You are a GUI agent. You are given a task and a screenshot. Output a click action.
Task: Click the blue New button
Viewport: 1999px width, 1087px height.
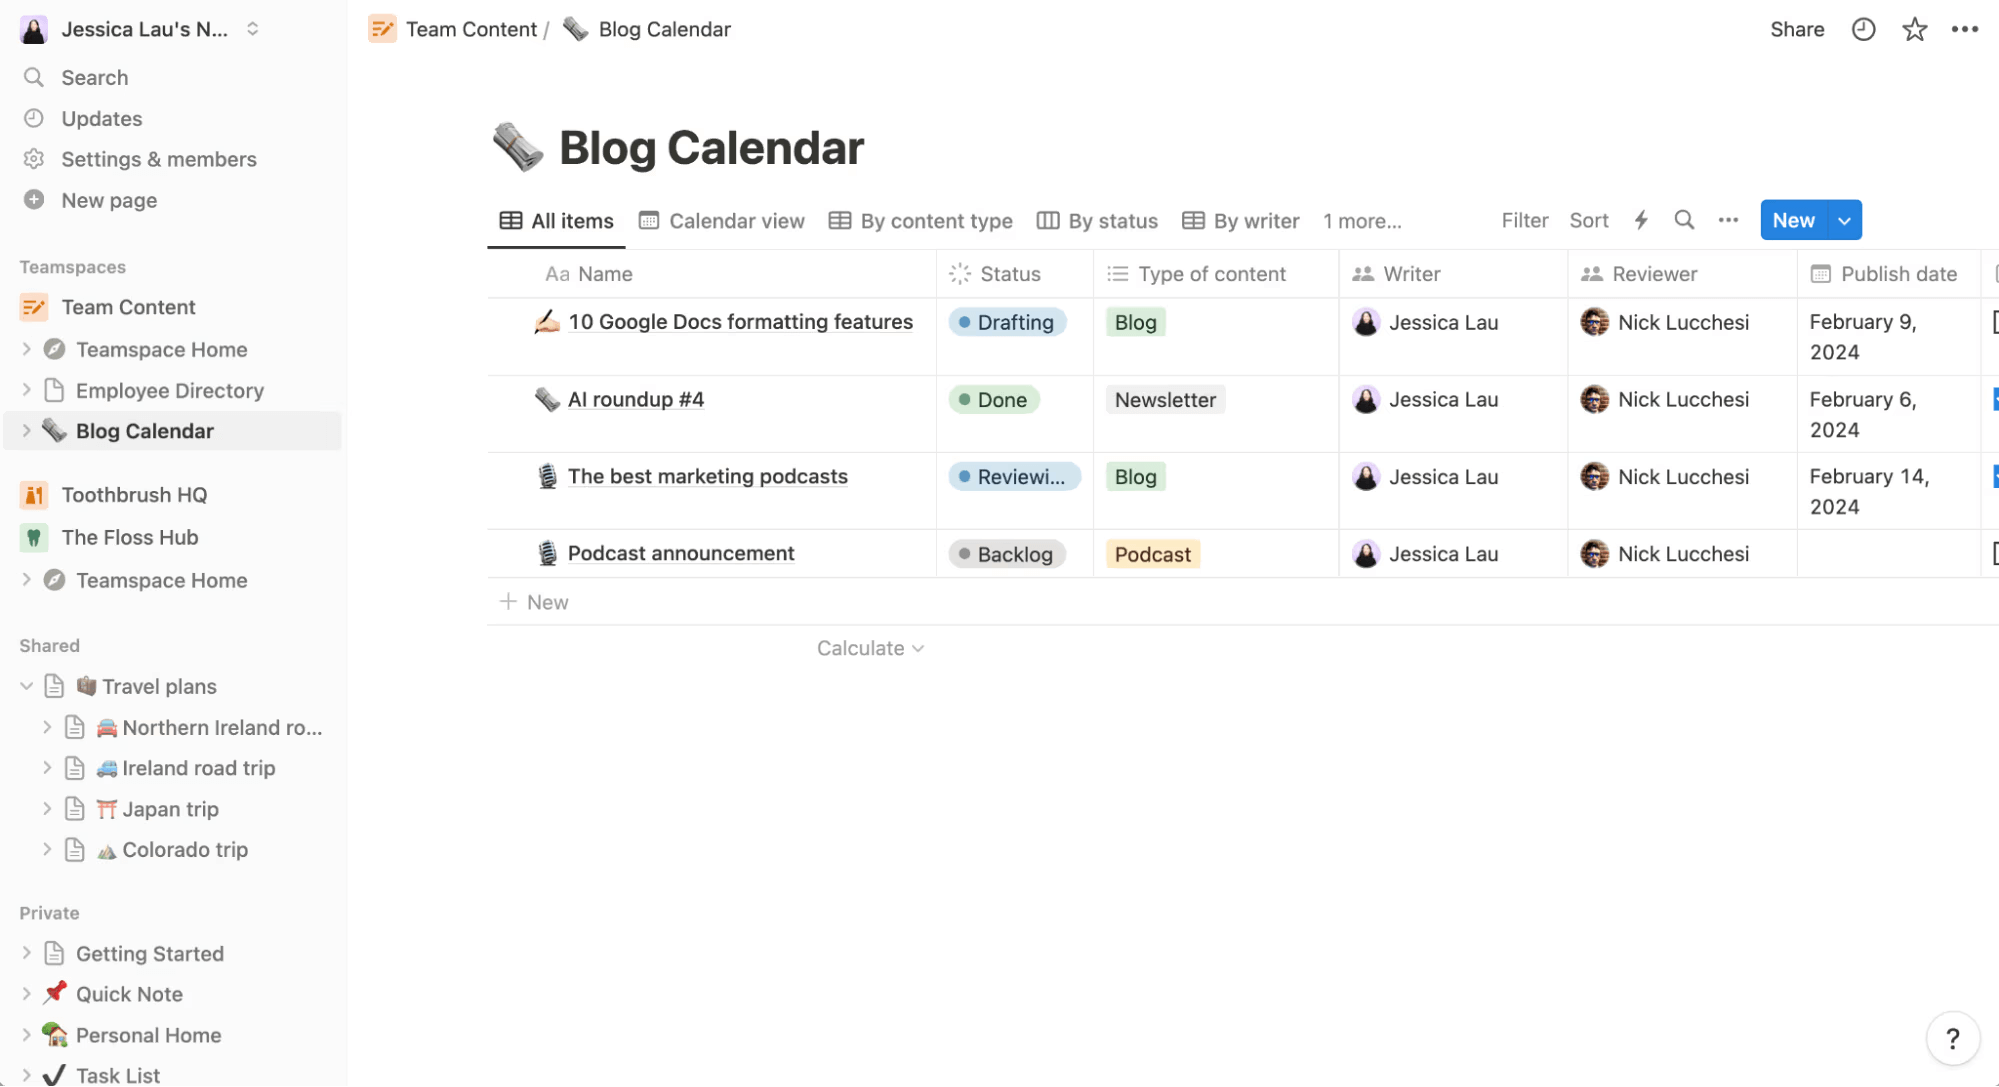coord(1793,220)
